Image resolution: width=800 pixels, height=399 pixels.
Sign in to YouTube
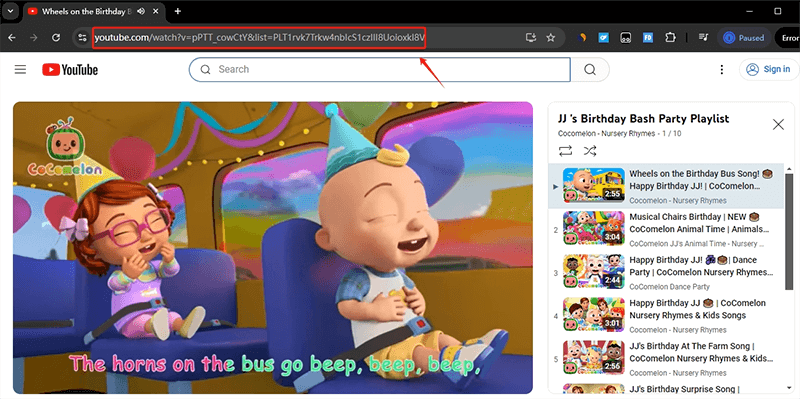click(768, 69)
